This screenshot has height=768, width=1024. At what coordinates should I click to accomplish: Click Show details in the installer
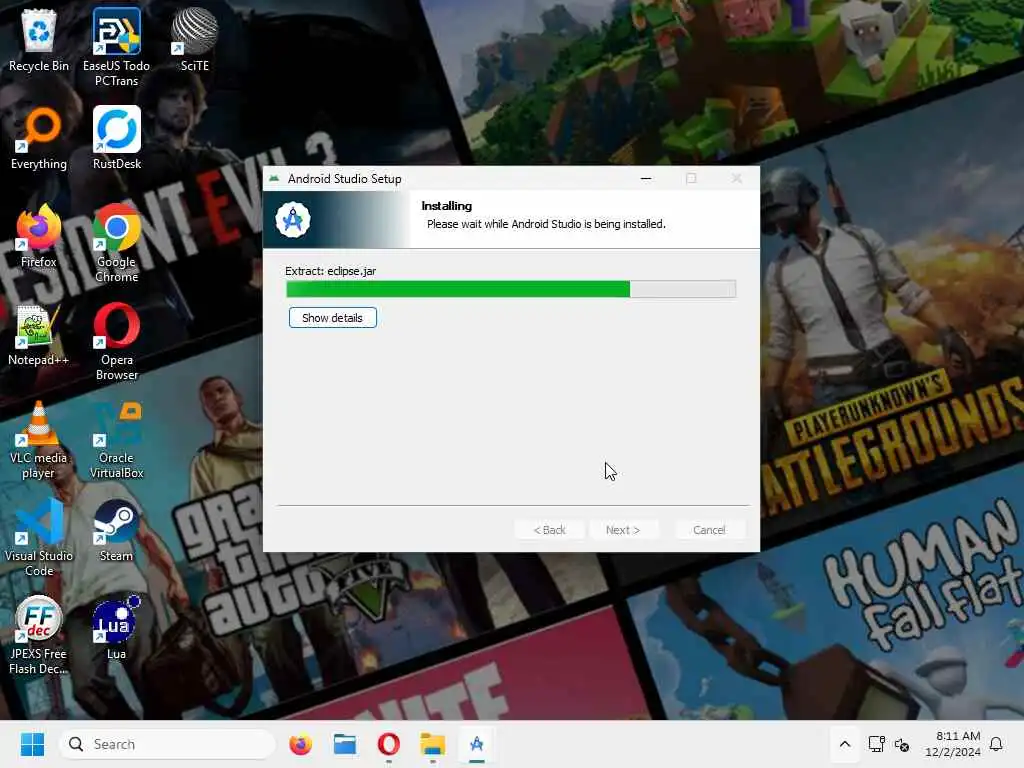(332, 318)
